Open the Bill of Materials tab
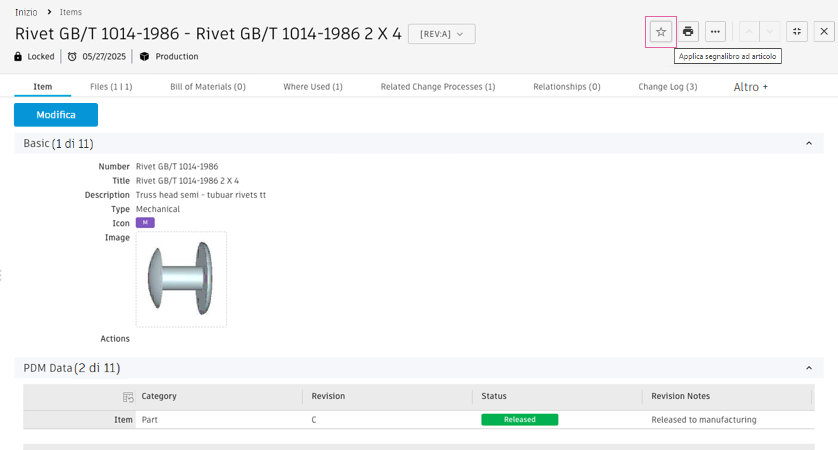Screen dimensions: 838x450 (208, 87)
